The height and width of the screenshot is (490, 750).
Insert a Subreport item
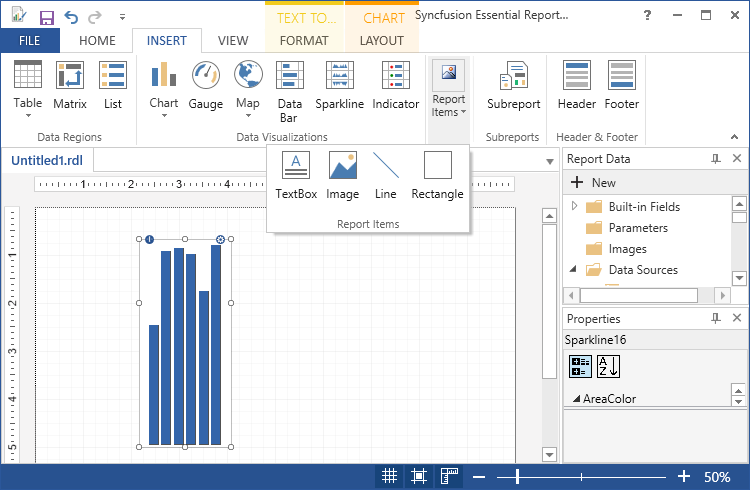pos(513,85)
